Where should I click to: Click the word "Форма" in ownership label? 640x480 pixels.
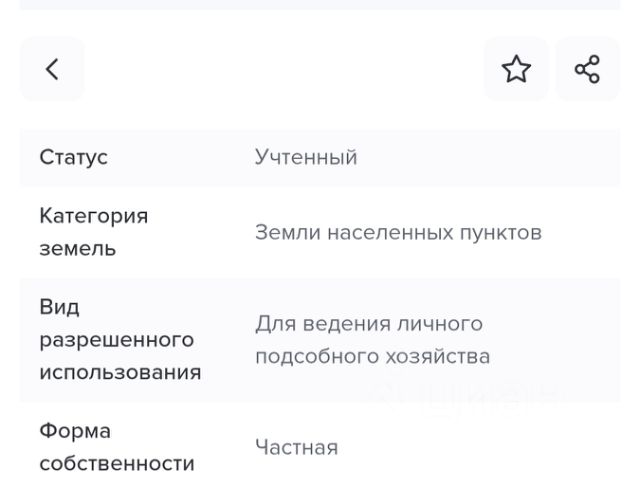pyautogui.click(x=75, y=431)
